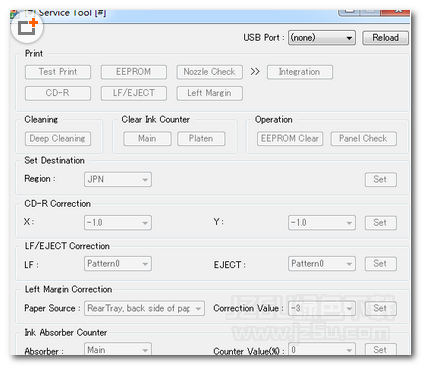Viewport: 422px width, 366px height.
Task: Open the Absorber dropdown showing Main
Action: click(x=118, y=349)
